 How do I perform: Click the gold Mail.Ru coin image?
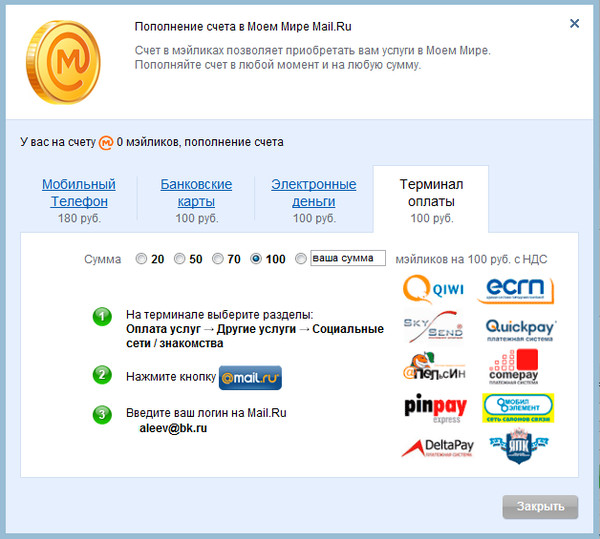point(64,62)
